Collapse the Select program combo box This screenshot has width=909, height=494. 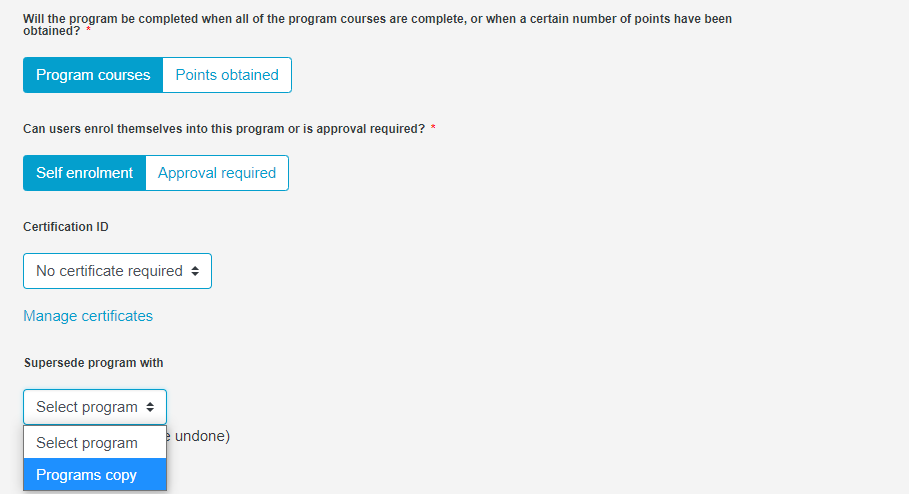[x=95, y=407]
